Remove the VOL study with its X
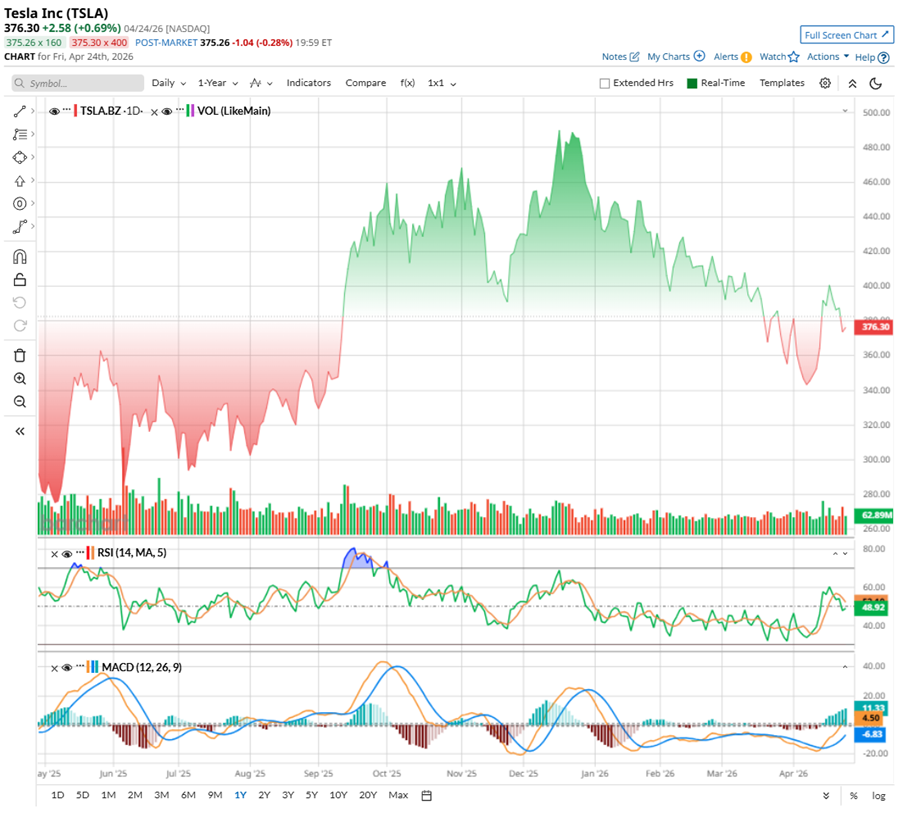The width and height of the screenshot is (903, 813). pos(154,112)
